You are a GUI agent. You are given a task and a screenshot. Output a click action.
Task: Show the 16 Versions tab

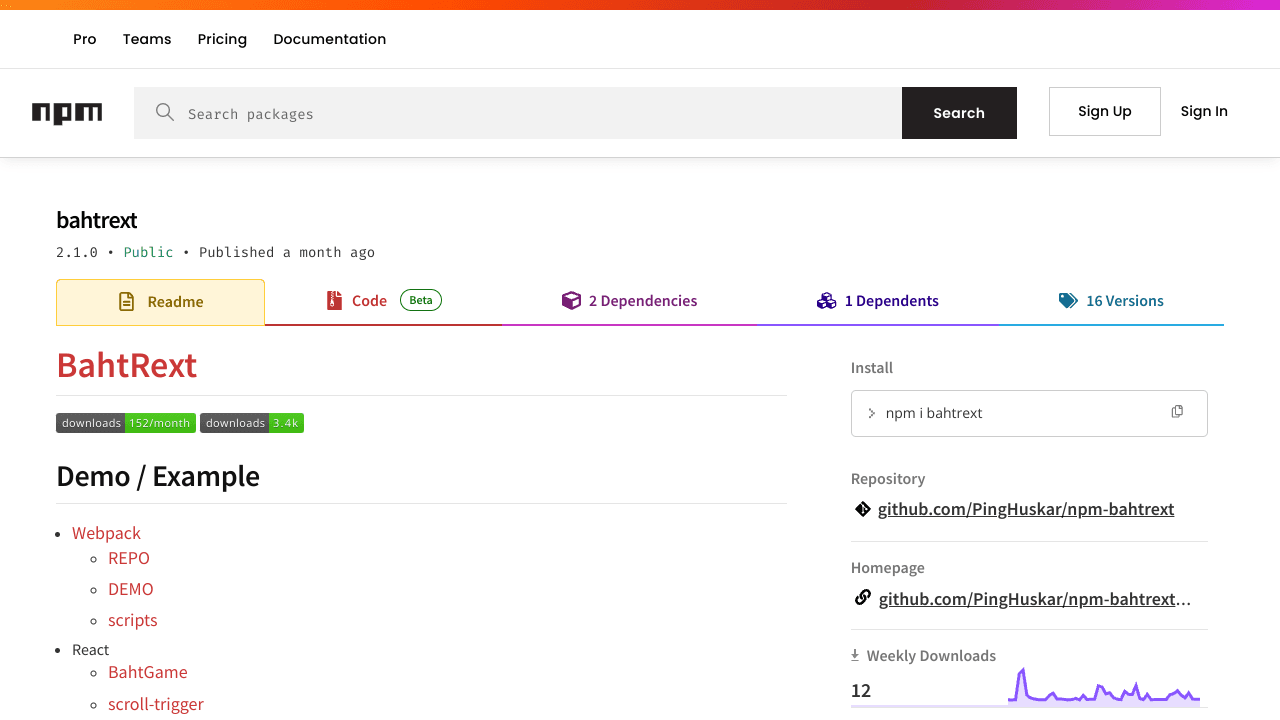[x=1111, y=301]
